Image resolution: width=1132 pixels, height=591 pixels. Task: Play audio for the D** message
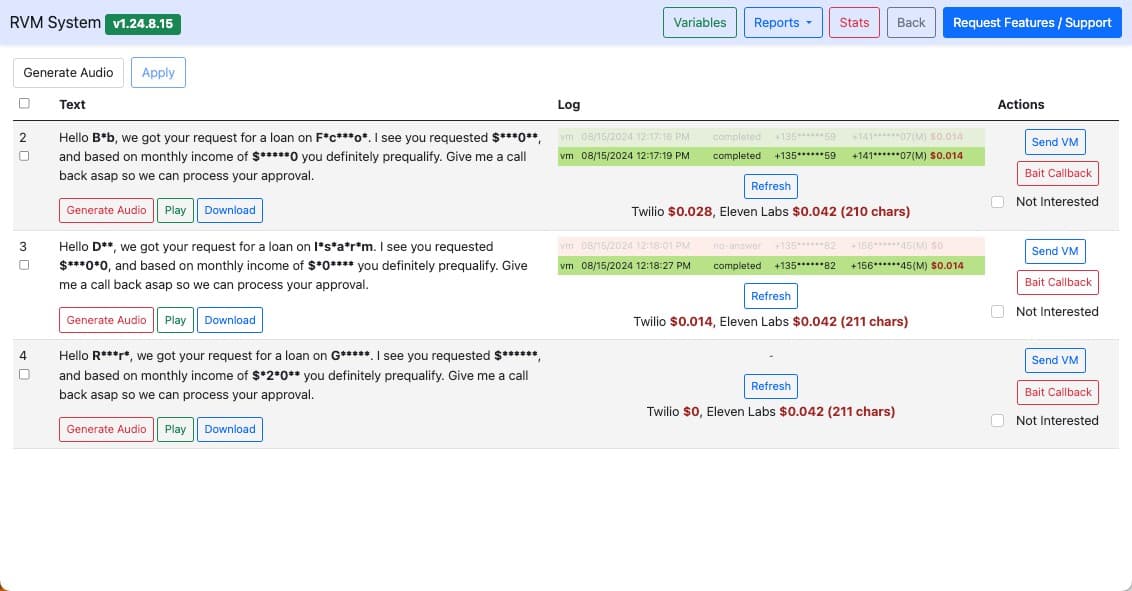click(x=175, y=320)
